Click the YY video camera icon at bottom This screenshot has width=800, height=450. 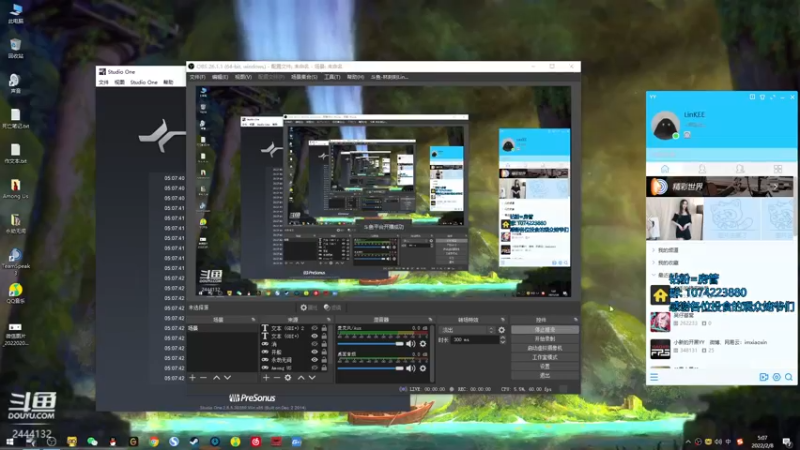click(x=764, y=377)
